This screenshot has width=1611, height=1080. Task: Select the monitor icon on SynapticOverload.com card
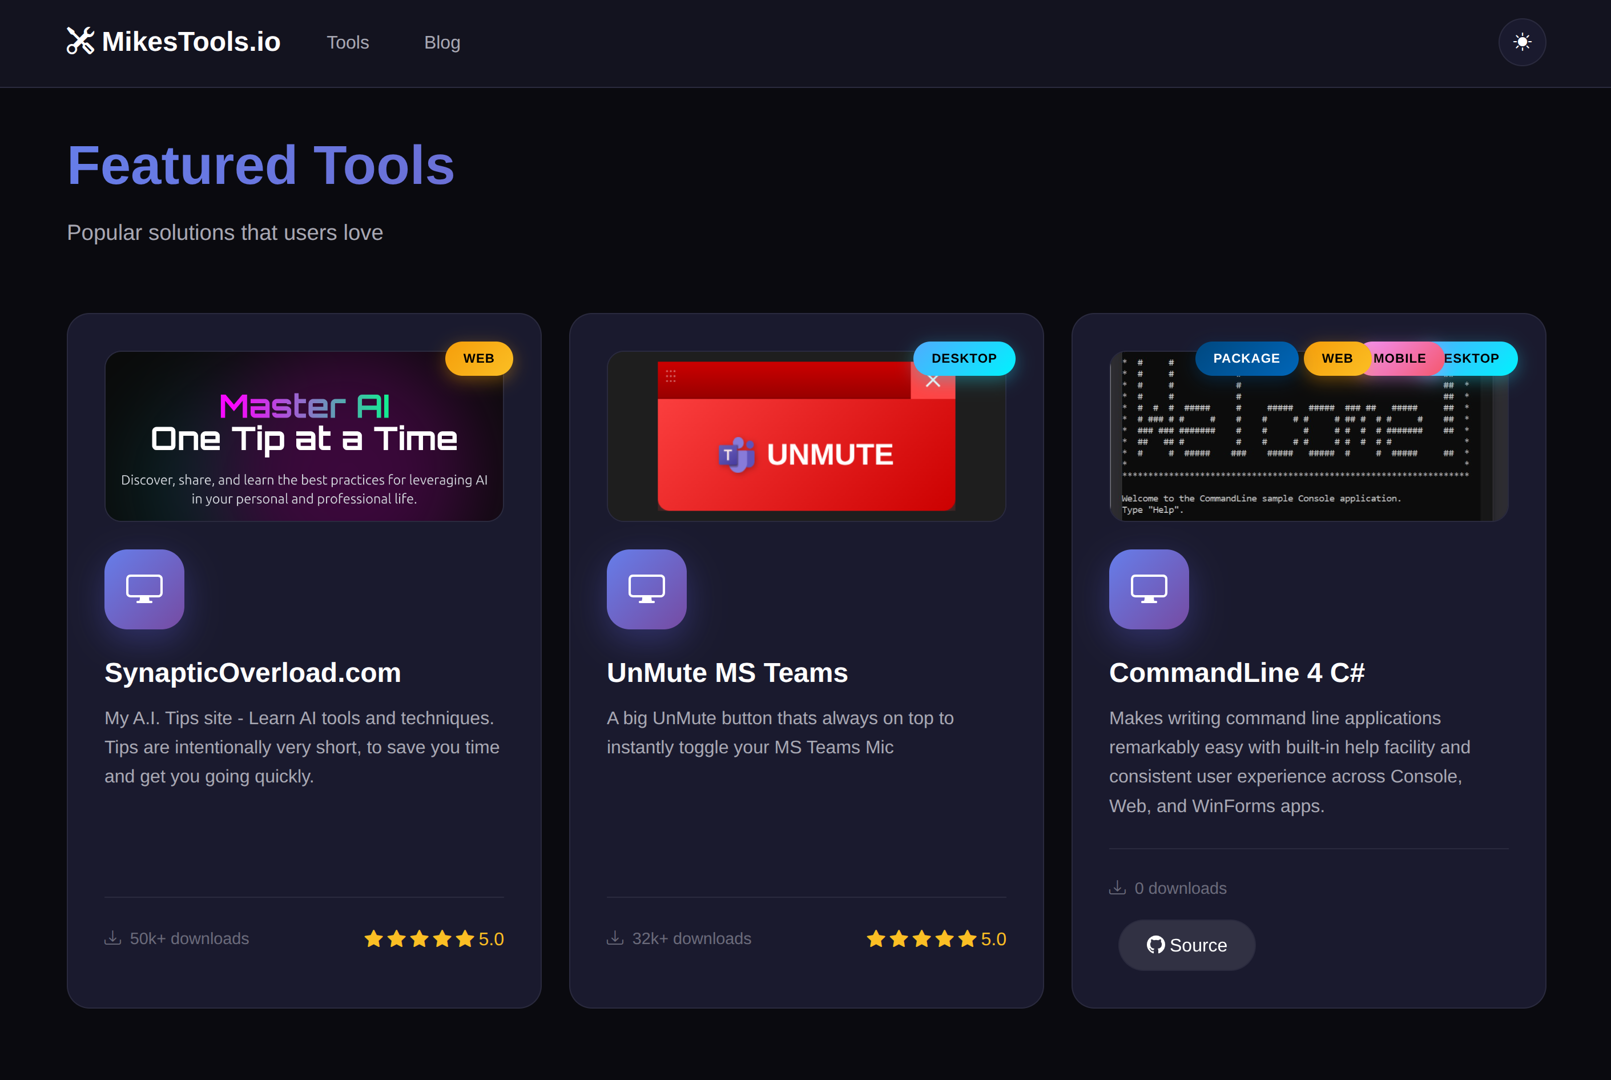click(x=144, y=589)
